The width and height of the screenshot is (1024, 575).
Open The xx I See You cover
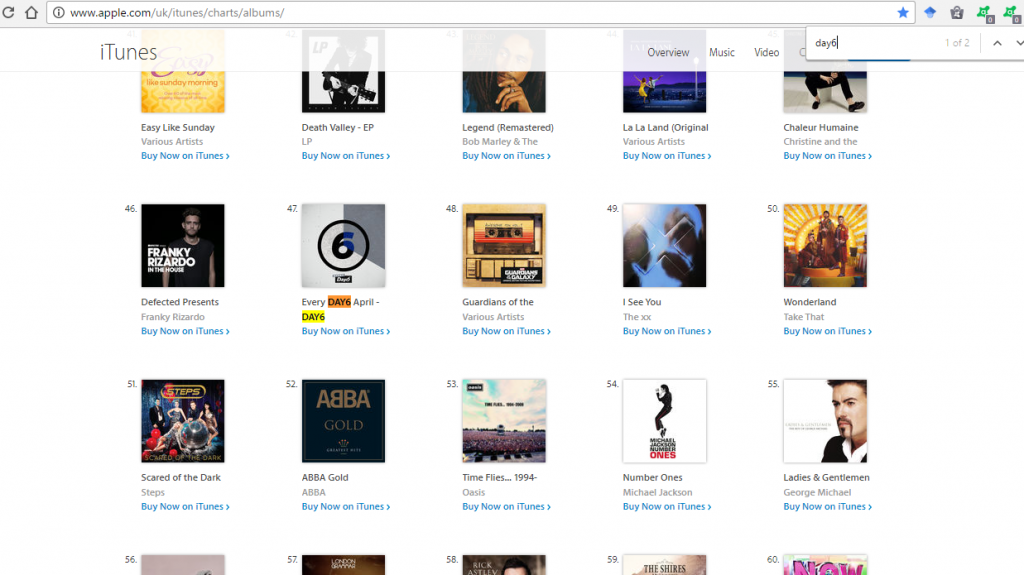click(x=665, y=246)
